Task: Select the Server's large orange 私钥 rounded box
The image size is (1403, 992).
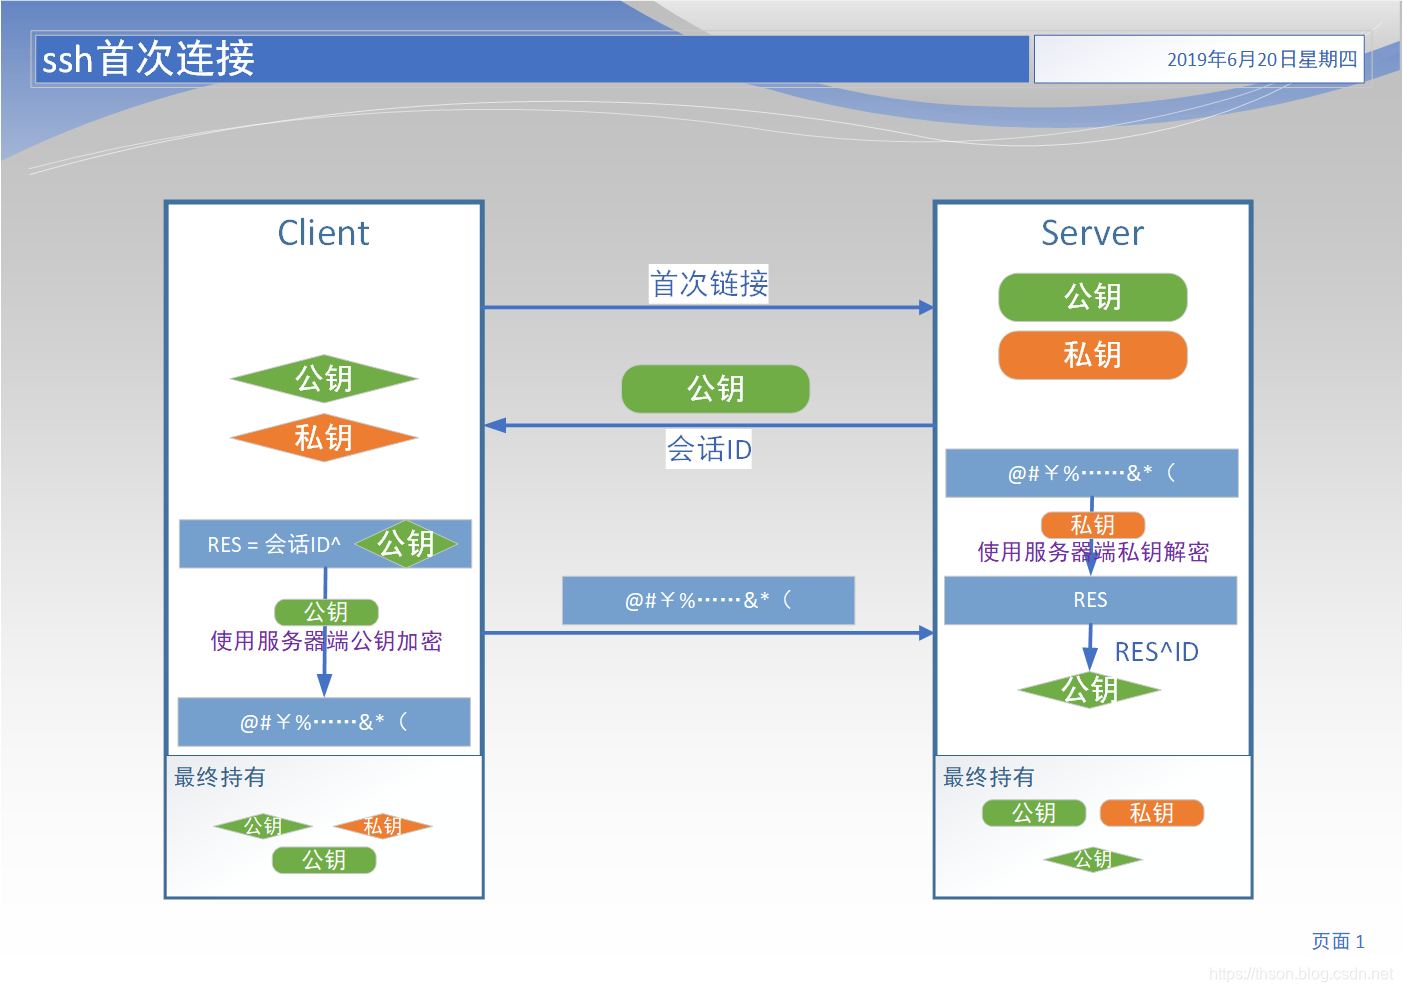Action: (x=1093, y=355)
